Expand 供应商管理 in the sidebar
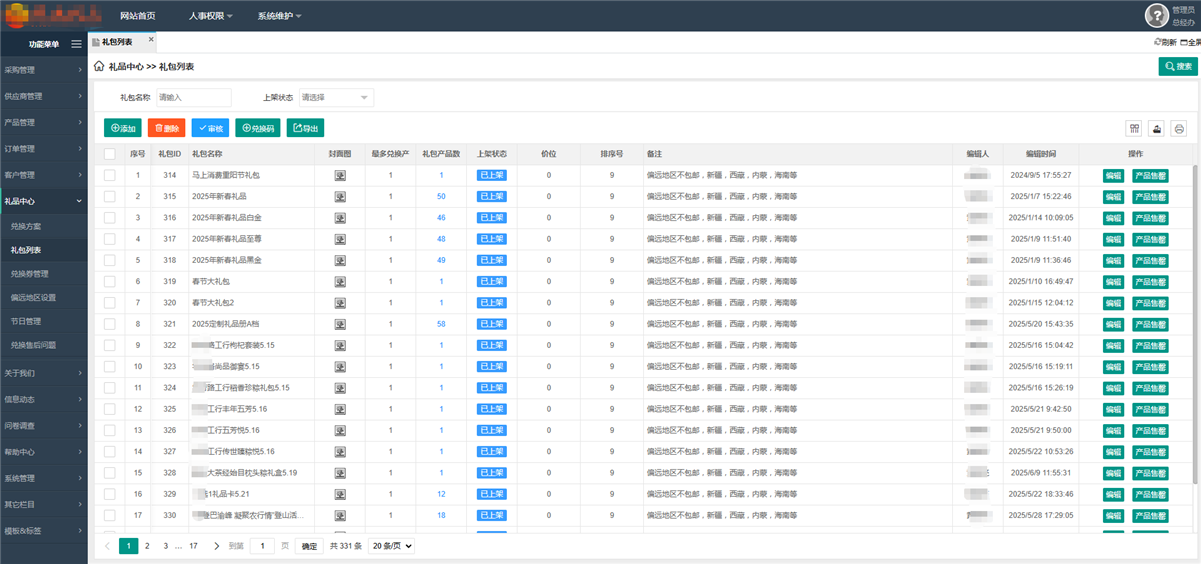The width and height of the screenshot is (1201, 564). point(44,96)
